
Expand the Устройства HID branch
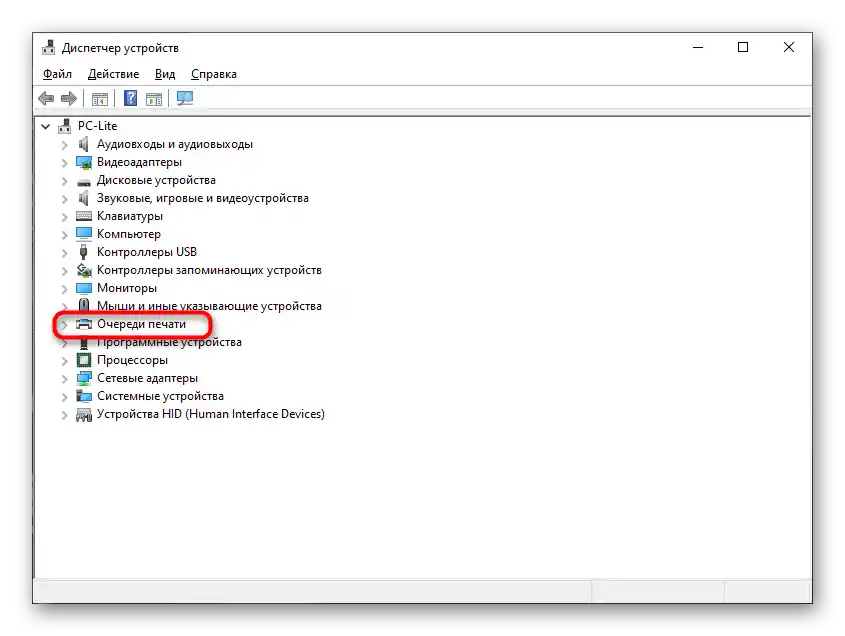click(x=65, y=415)
